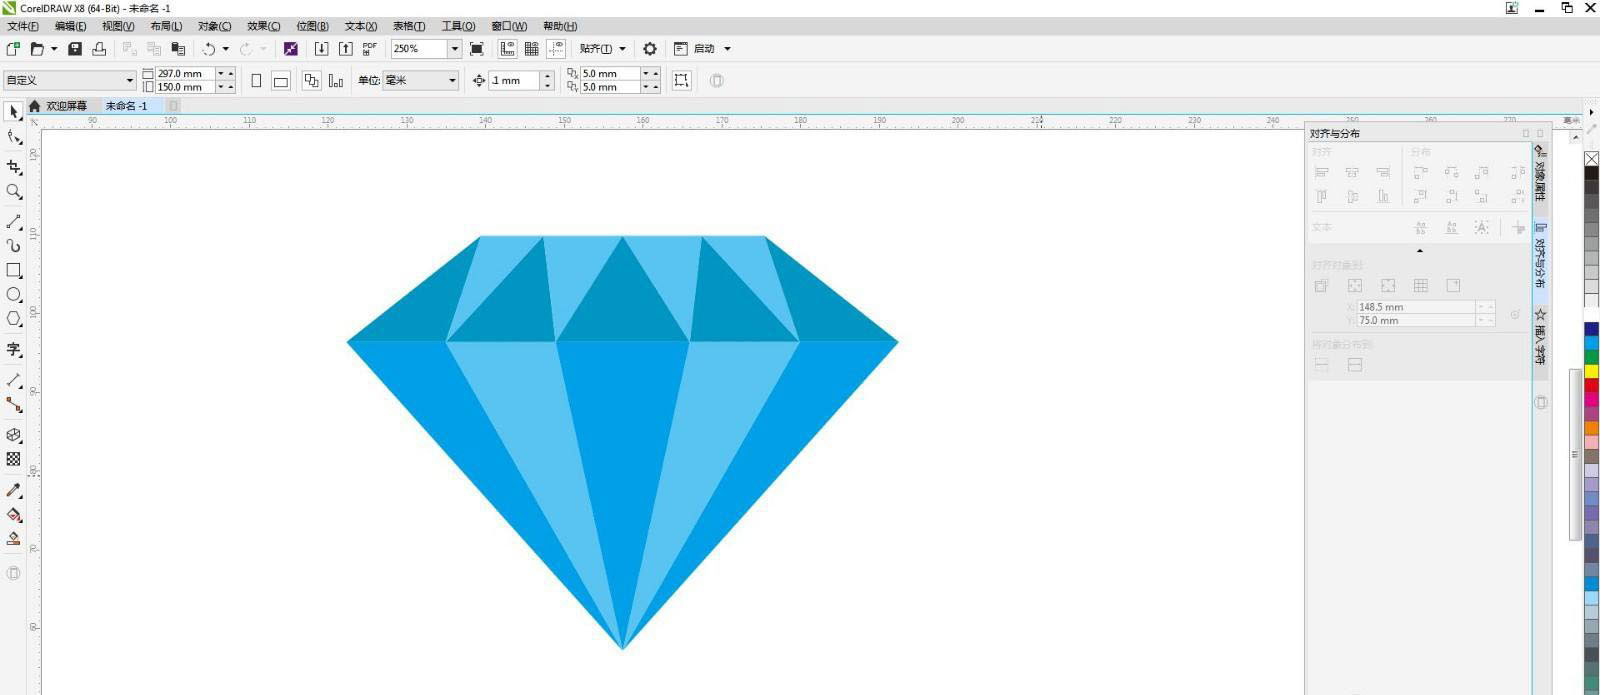The image size is (1600, 695).
Task: Click the Export icon
Action: [345, 48]
